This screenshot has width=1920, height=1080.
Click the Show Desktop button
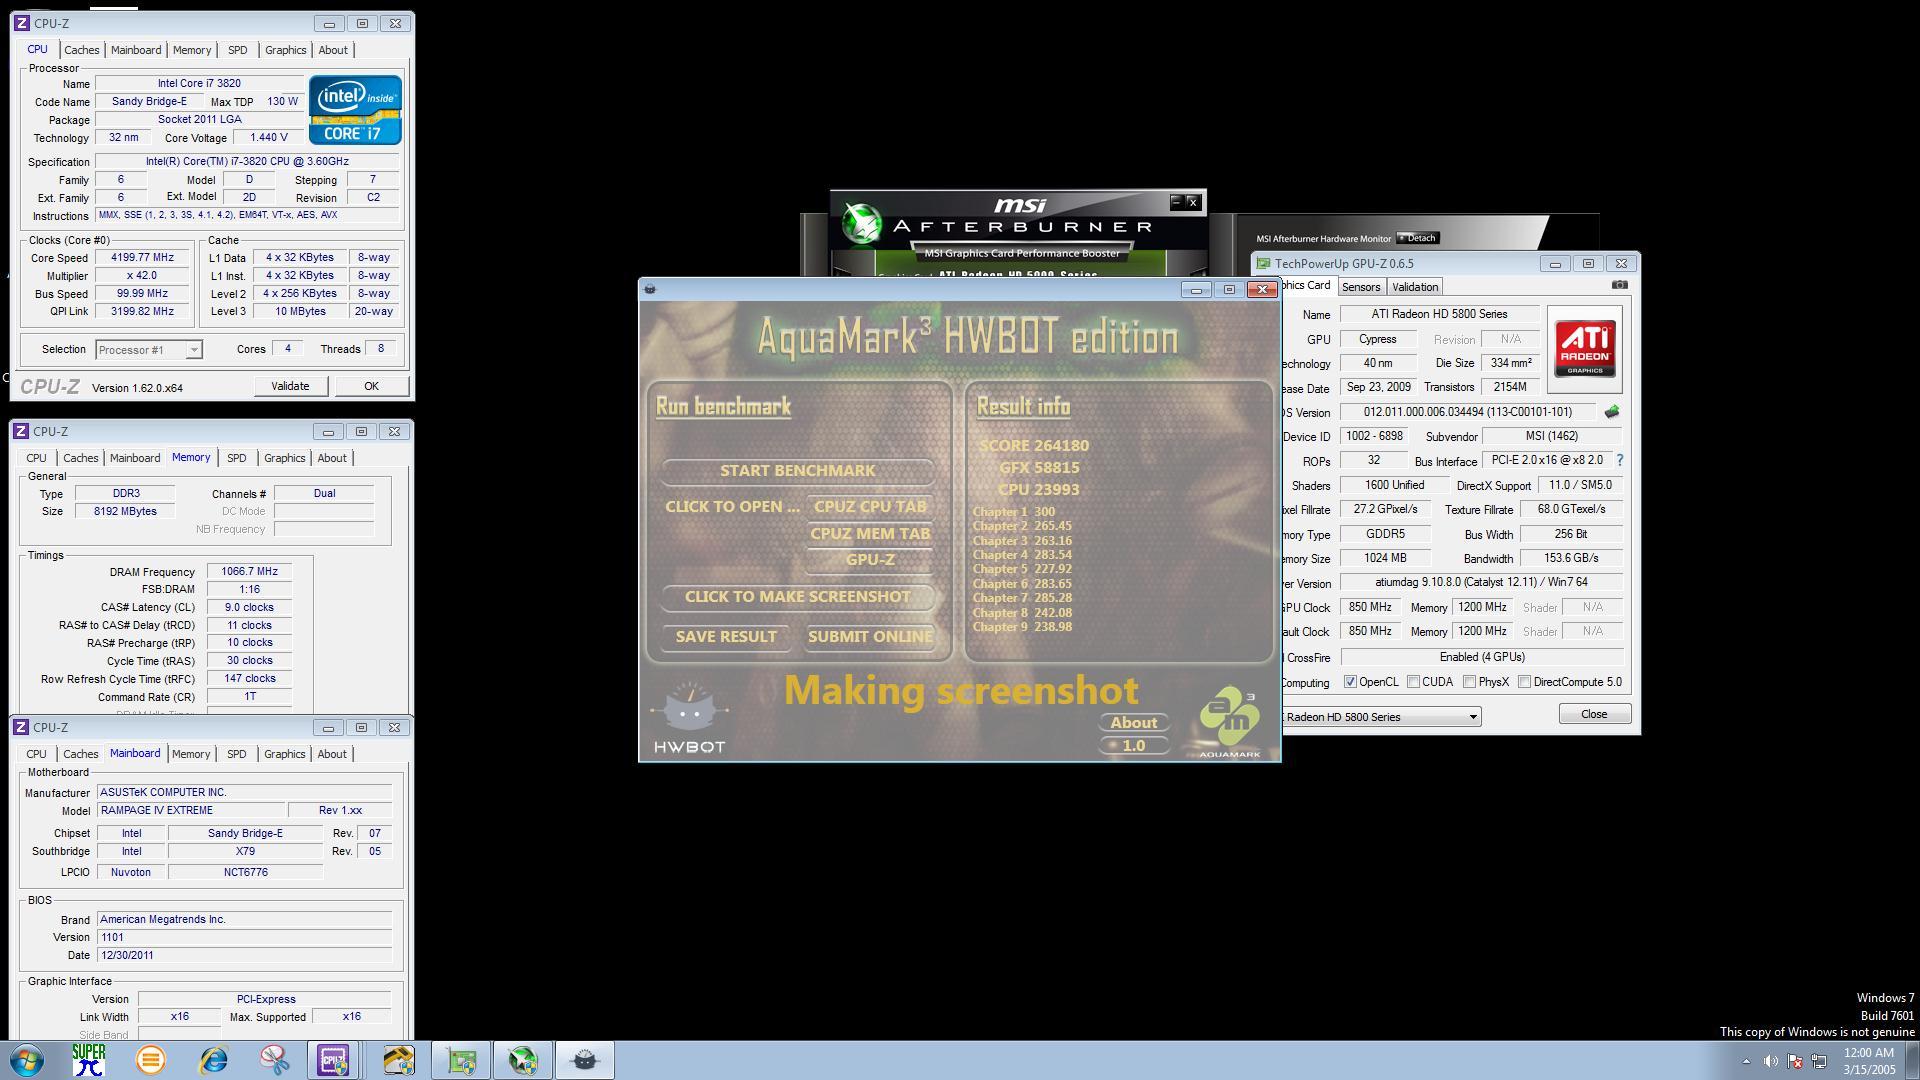click(1913, 1060)
